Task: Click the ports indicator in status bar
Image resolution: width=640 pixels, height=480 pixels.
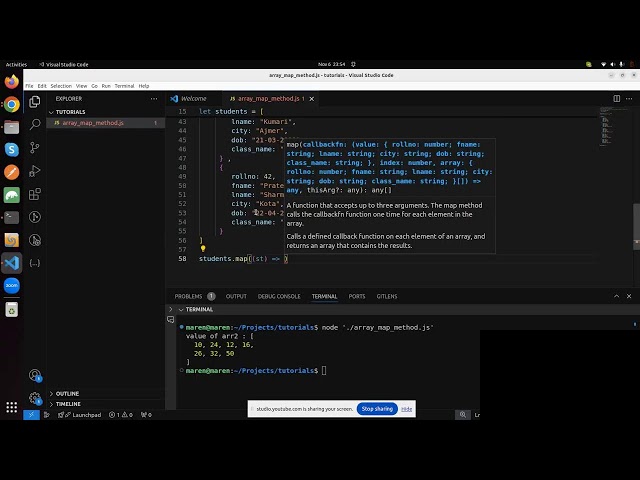Action: 146,415
